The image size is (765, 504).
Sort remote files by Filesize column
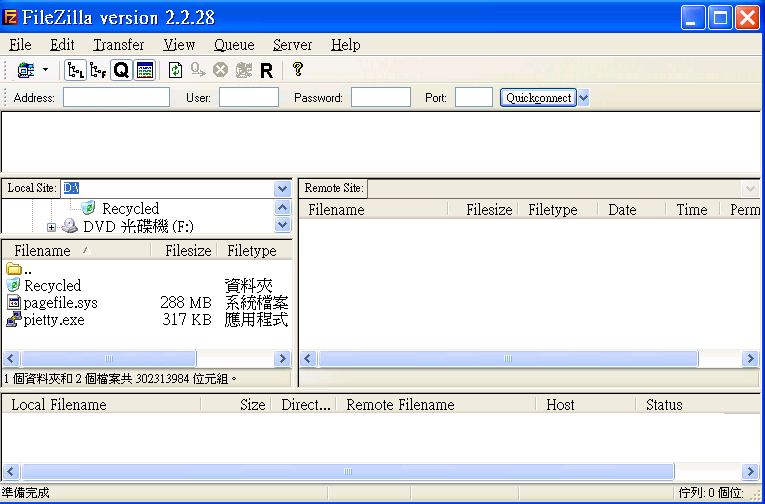pyautogui.click(x=483, y=210)
